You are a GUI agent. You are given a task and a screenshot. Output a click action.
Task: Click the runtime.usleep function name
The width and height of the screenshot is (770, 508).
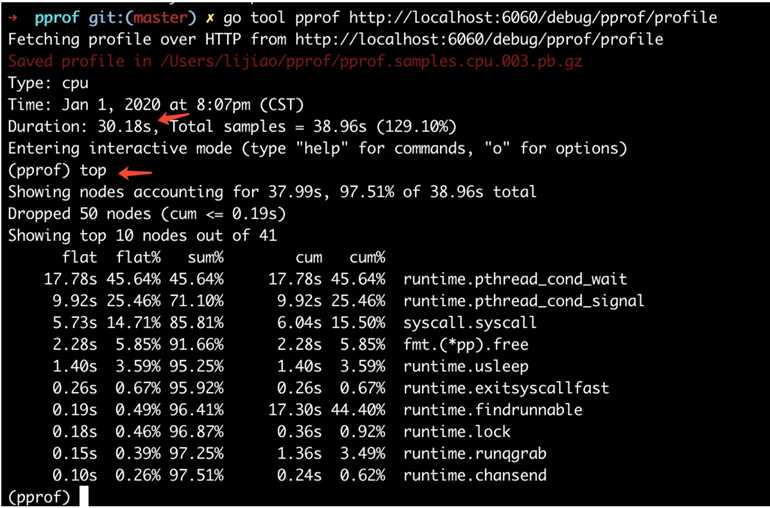pyautogui.click(x=466, y=367)
